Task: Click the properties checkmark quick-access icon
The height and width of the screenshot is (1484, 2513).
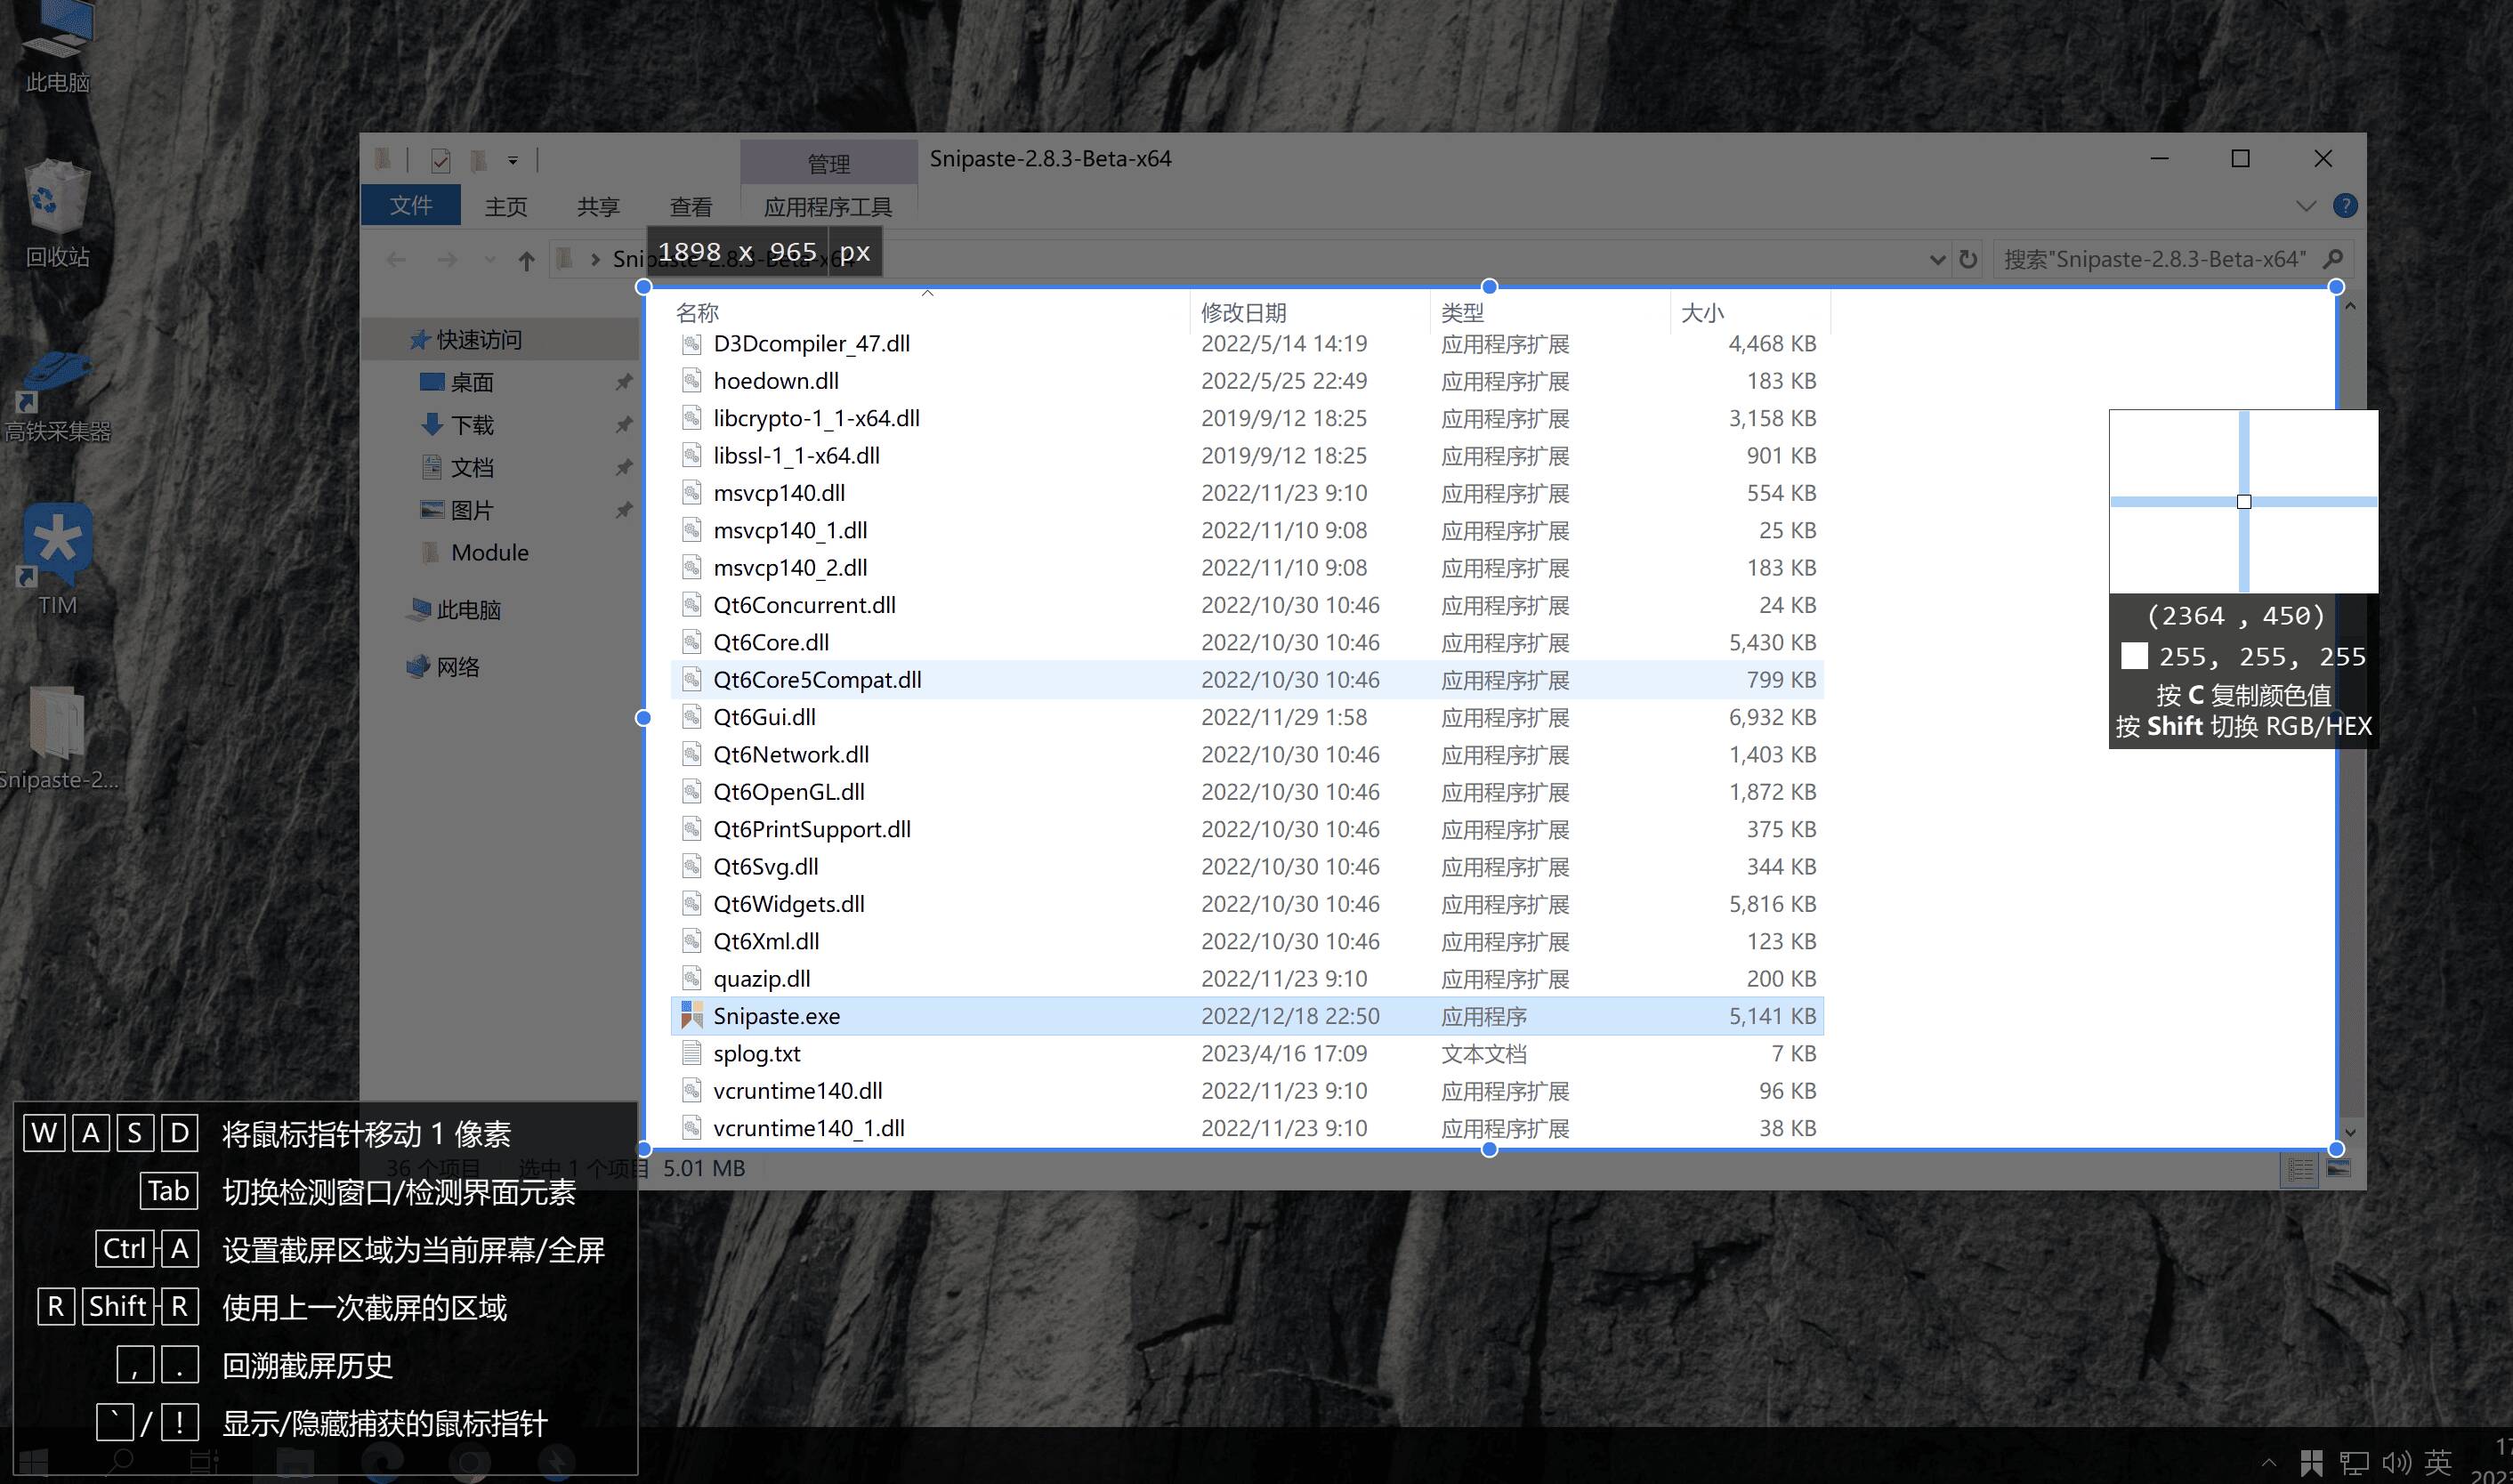Action: (440, 160)
